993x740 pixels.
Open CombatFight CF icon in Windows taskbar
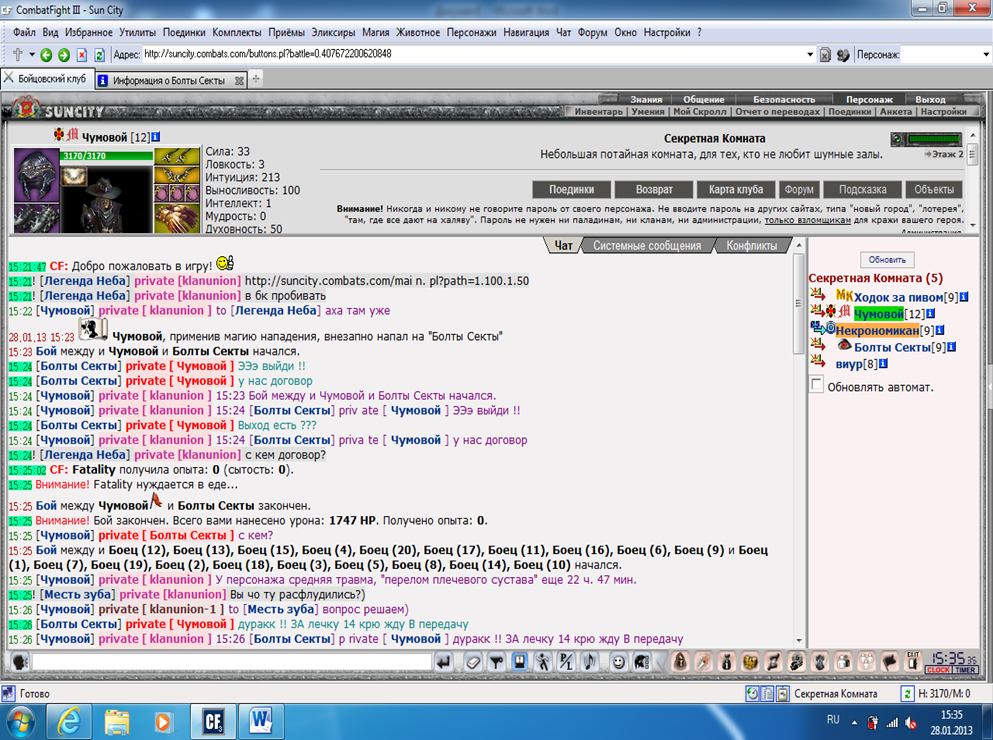click(213, 722)
